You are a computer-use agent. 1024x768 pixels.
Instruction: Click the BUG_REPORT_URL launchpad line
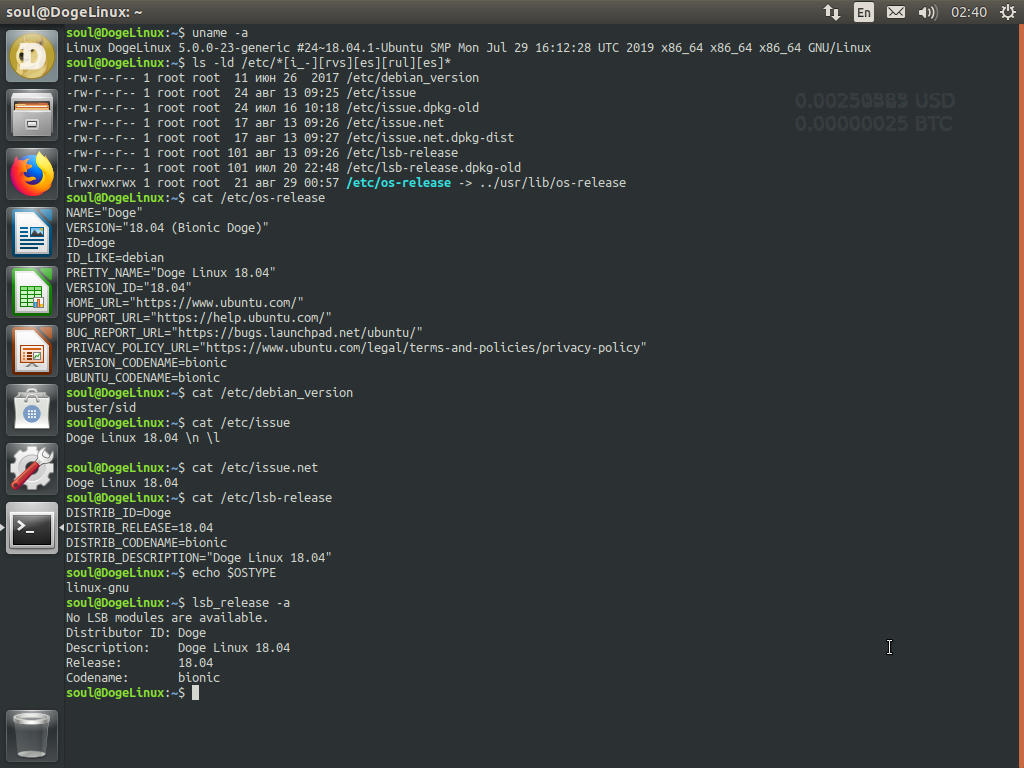click(244, 333)
